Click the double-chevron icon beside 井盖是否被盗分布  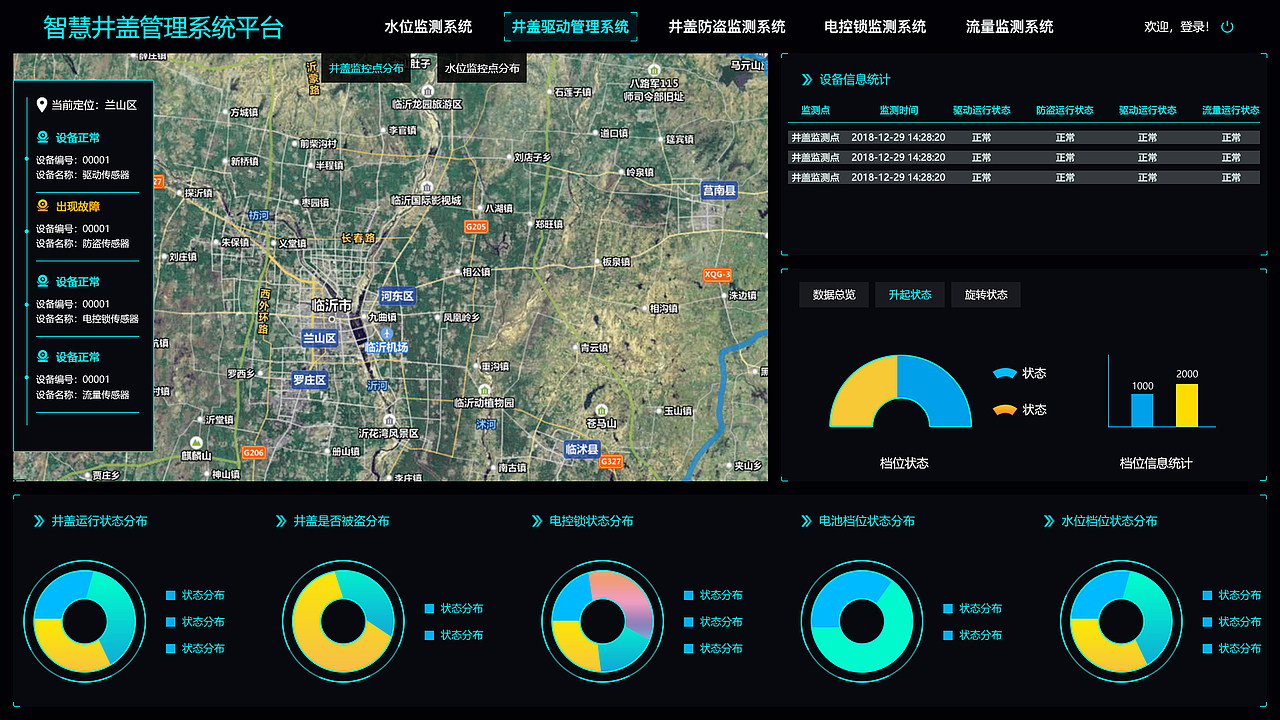(281, 521)
